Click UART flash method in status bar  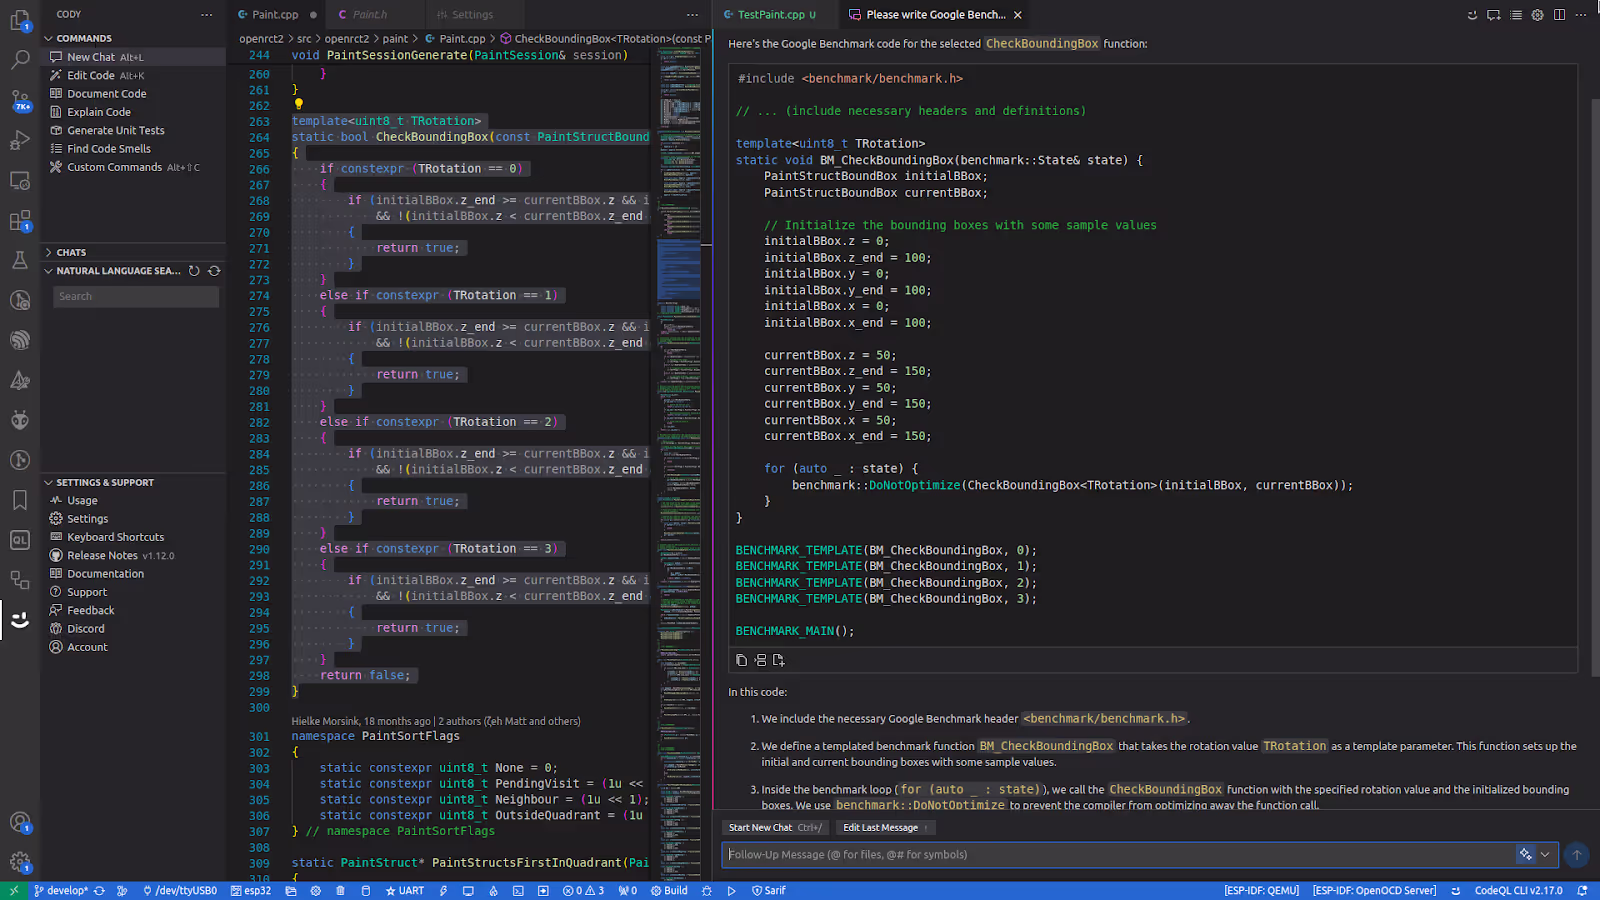(x=405, y=890)
